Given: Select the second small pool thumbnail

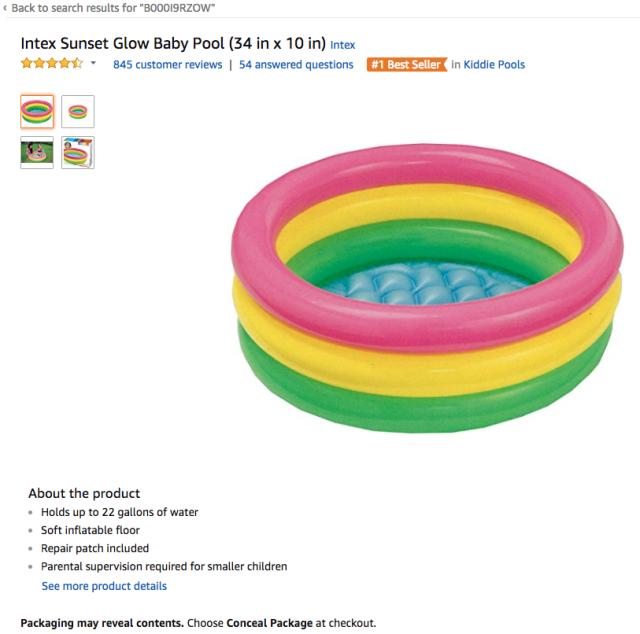Looking at the screenshot, I should [78, 111].
